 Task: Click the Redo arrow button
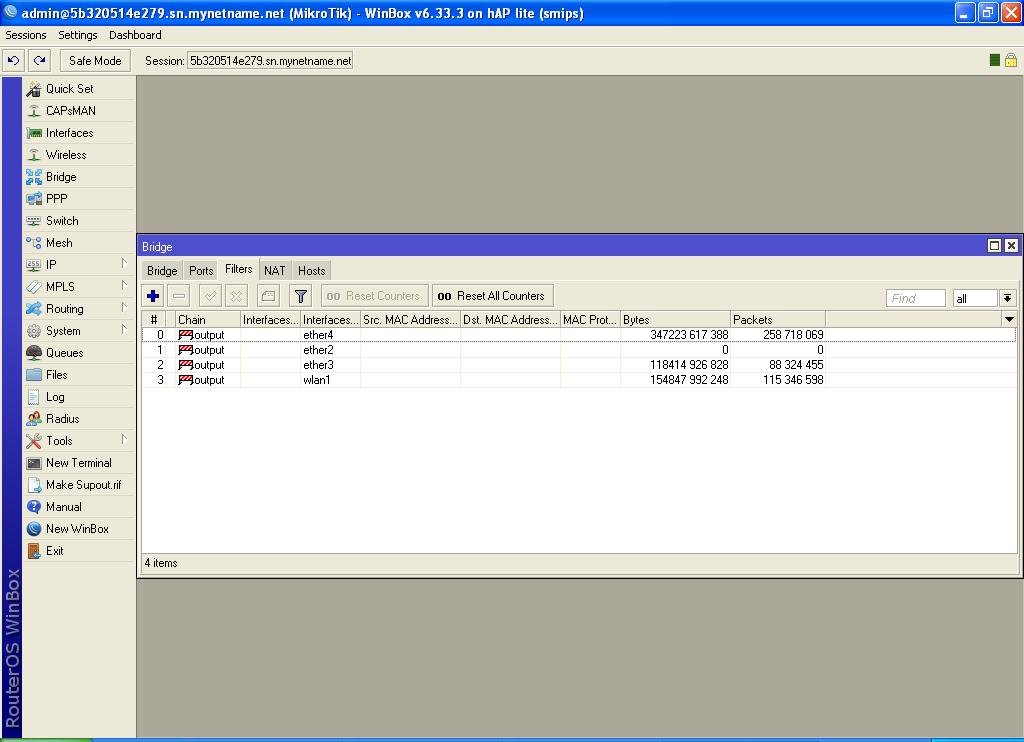click(x=40, y=61)
